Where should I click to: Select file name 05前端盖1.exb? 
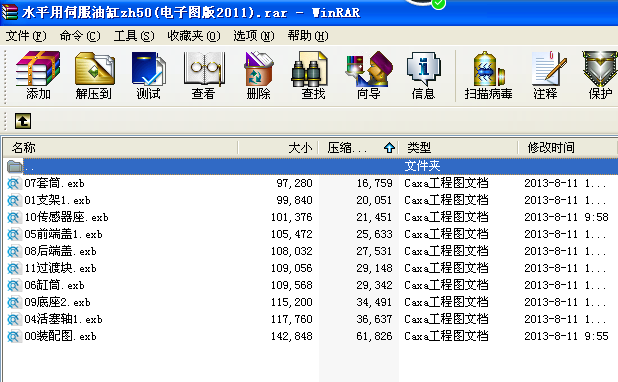[x=63, y=234]
